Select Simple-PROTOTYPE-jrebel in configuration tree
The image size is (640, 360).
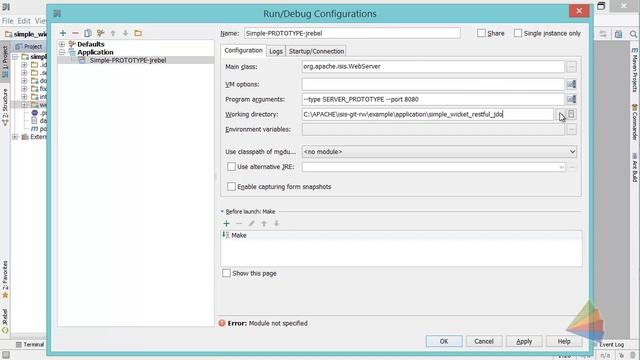click(x=128, y=60)
